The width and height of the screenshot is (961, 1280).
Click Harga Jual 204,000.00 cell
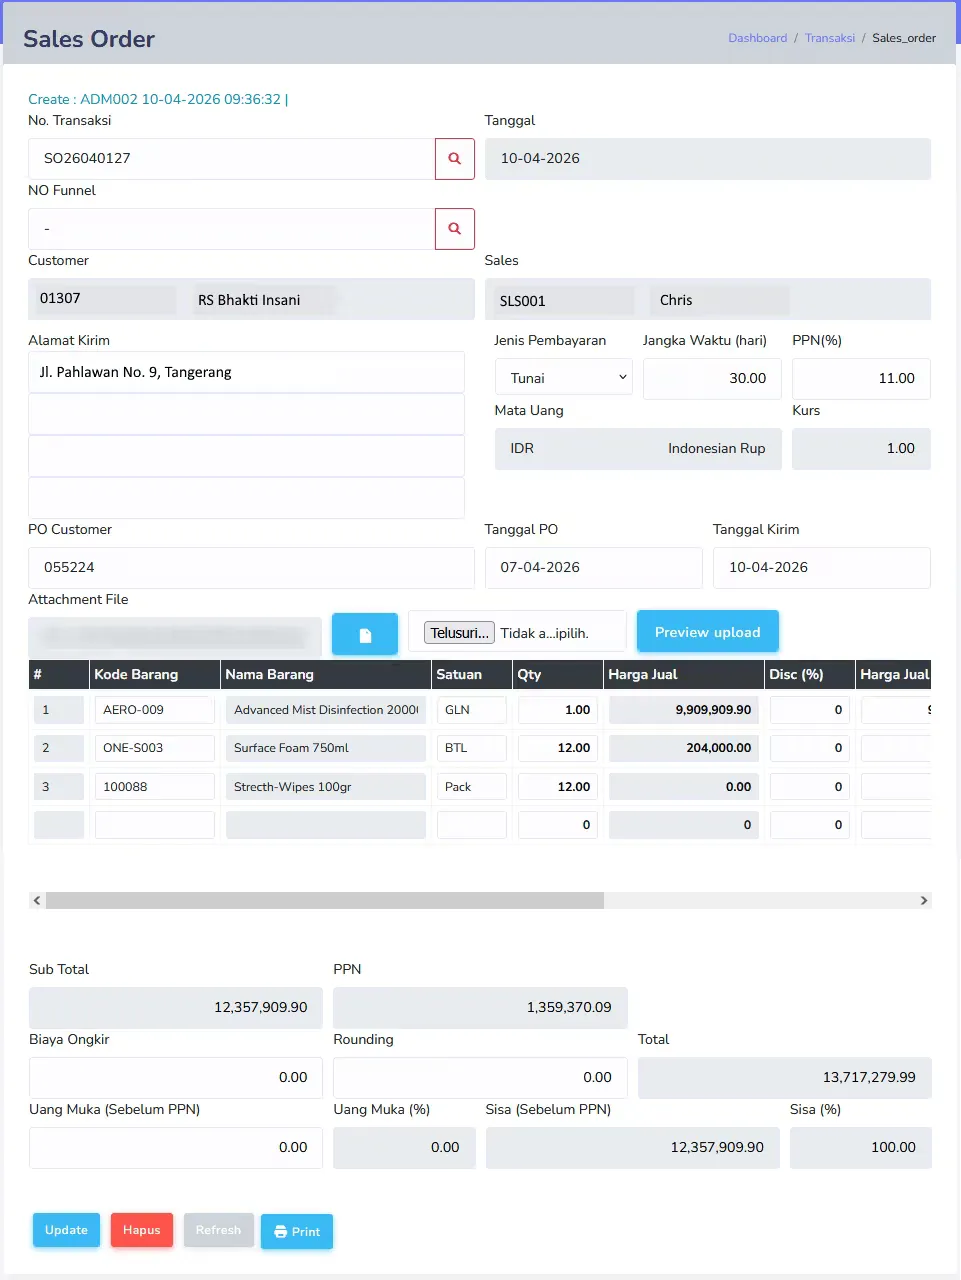684,748
